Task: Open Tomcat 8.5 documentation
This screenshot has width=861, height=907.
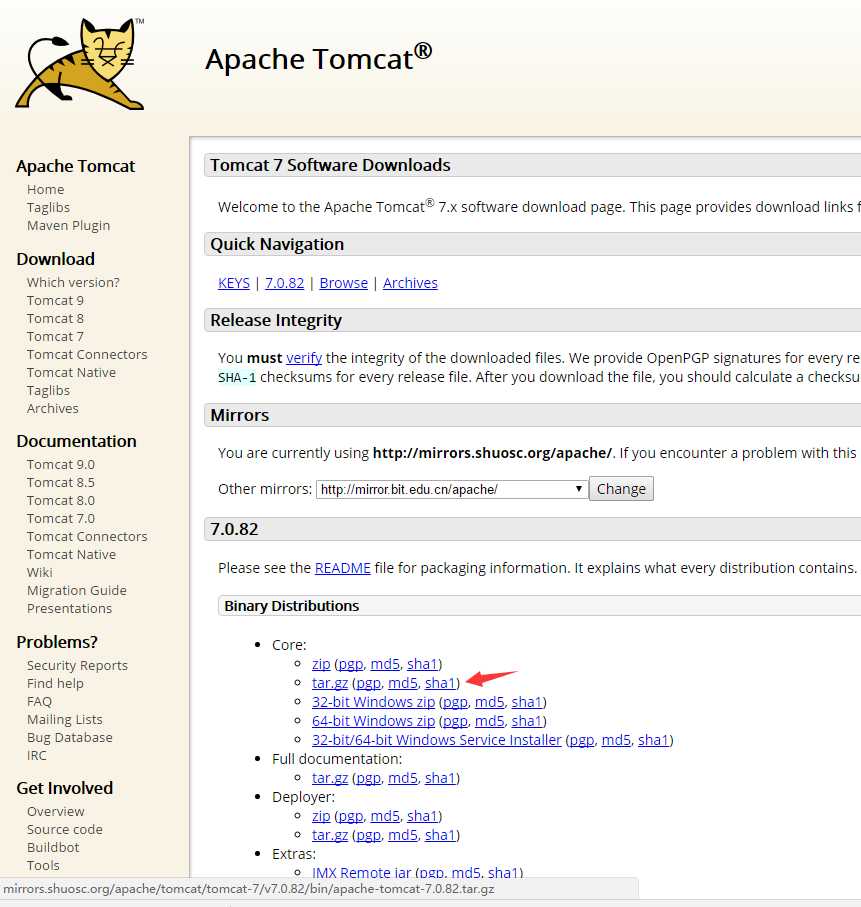Action: click(61, 483)
